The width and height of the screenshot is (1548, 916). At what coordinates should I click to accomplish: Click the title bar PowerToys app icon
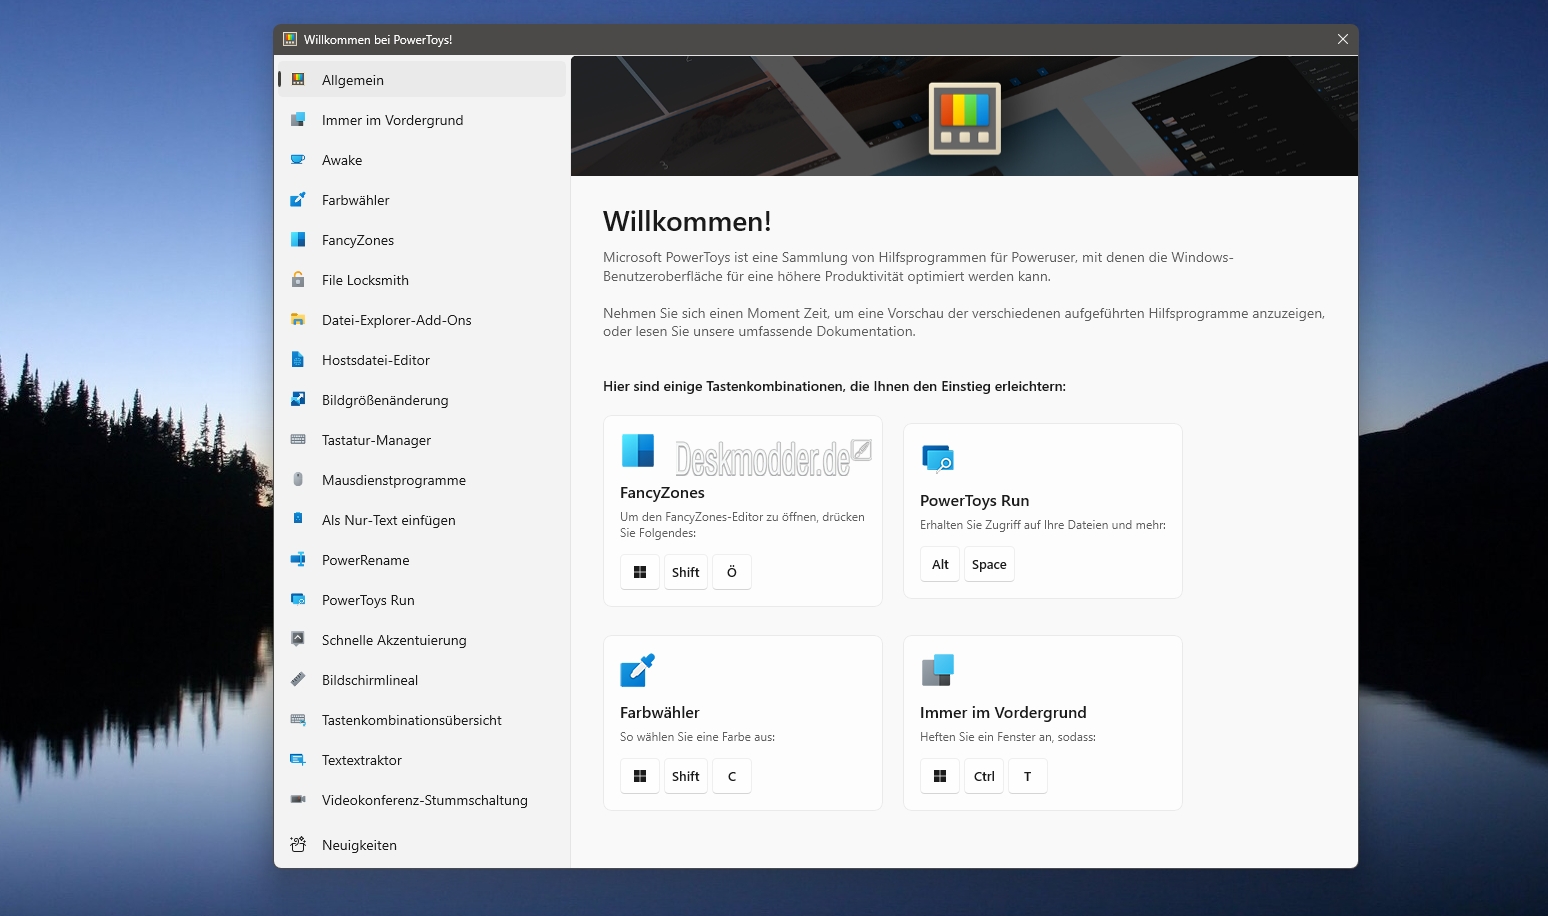pos(290,39)
